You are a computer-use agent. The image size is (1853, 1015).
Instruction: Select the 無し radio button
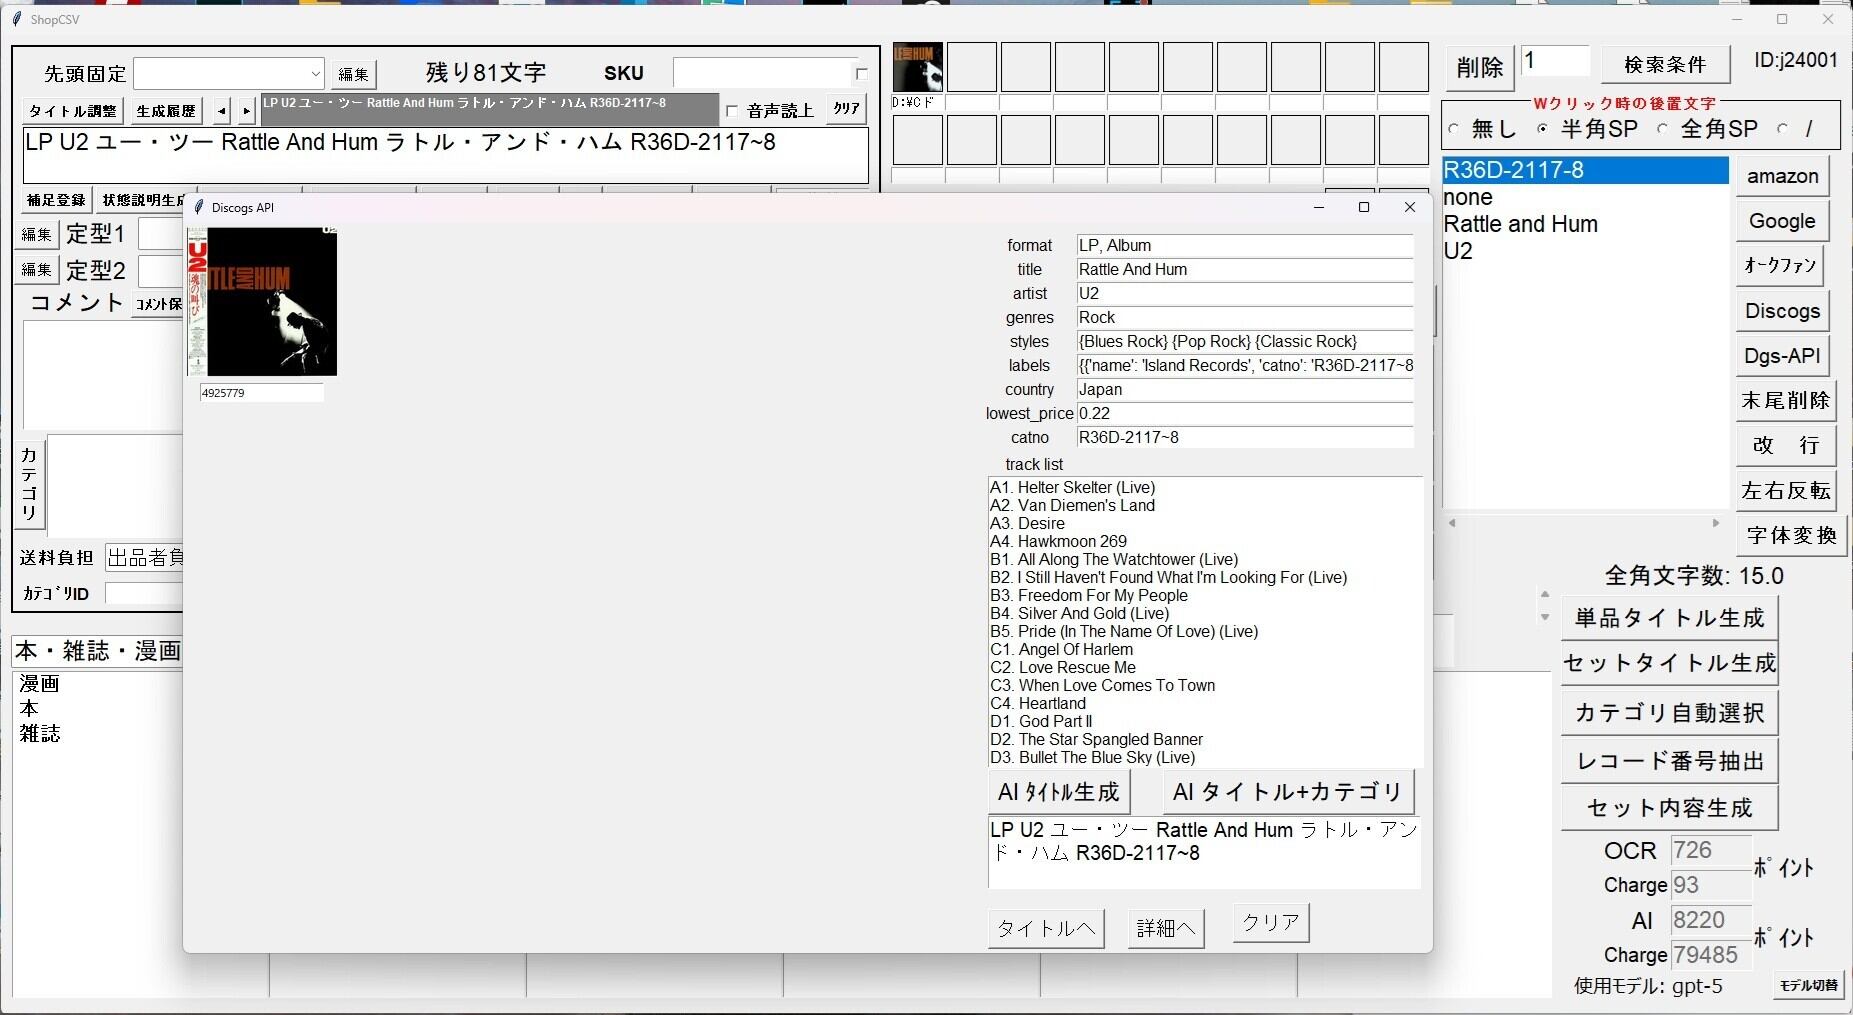pyautogui.click(x=1454, y=129)
